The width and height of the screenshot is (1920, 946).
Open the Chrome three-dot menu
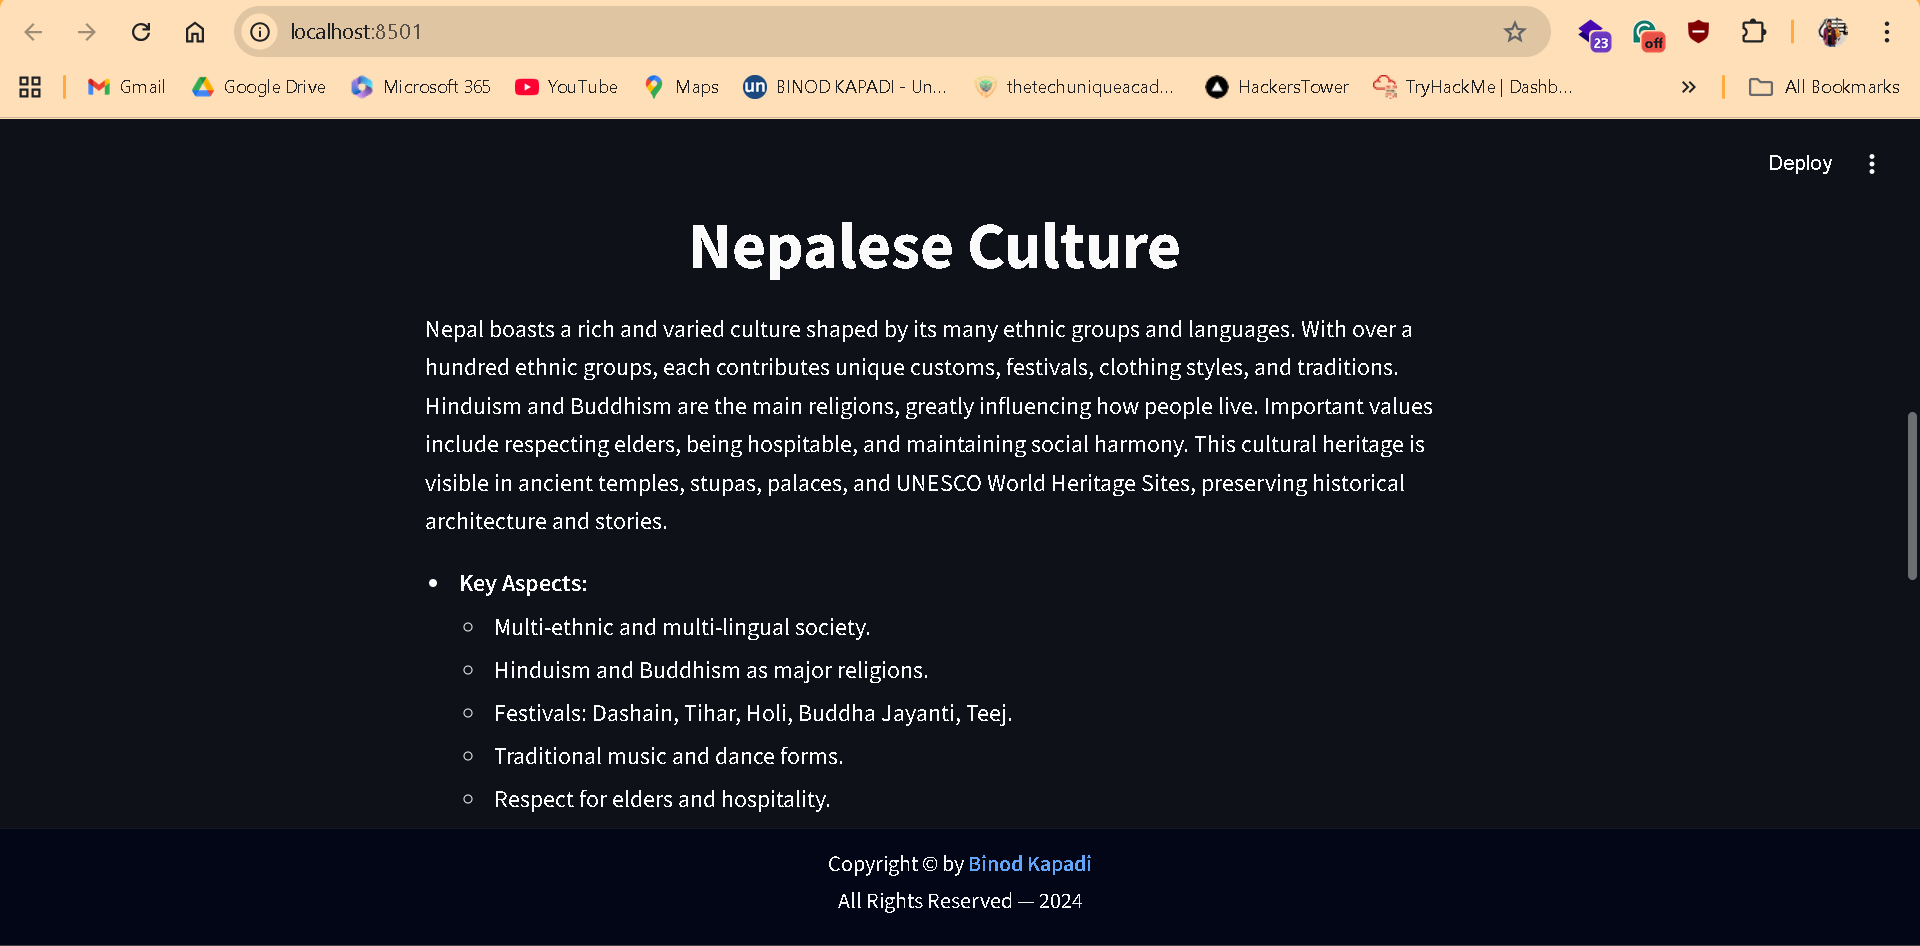(1886, 32)
